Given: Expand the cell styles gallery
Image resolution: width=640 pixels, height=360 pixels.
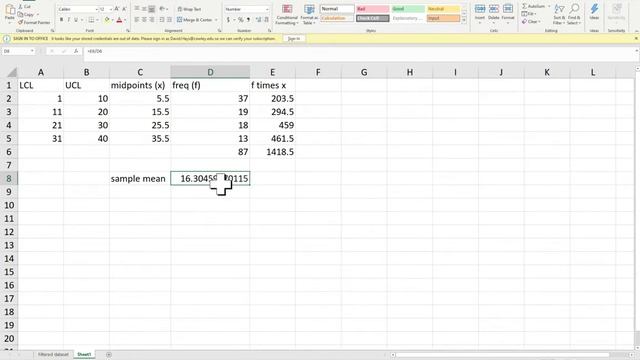Looking at the screenshot, I should [x=464, y=20].
